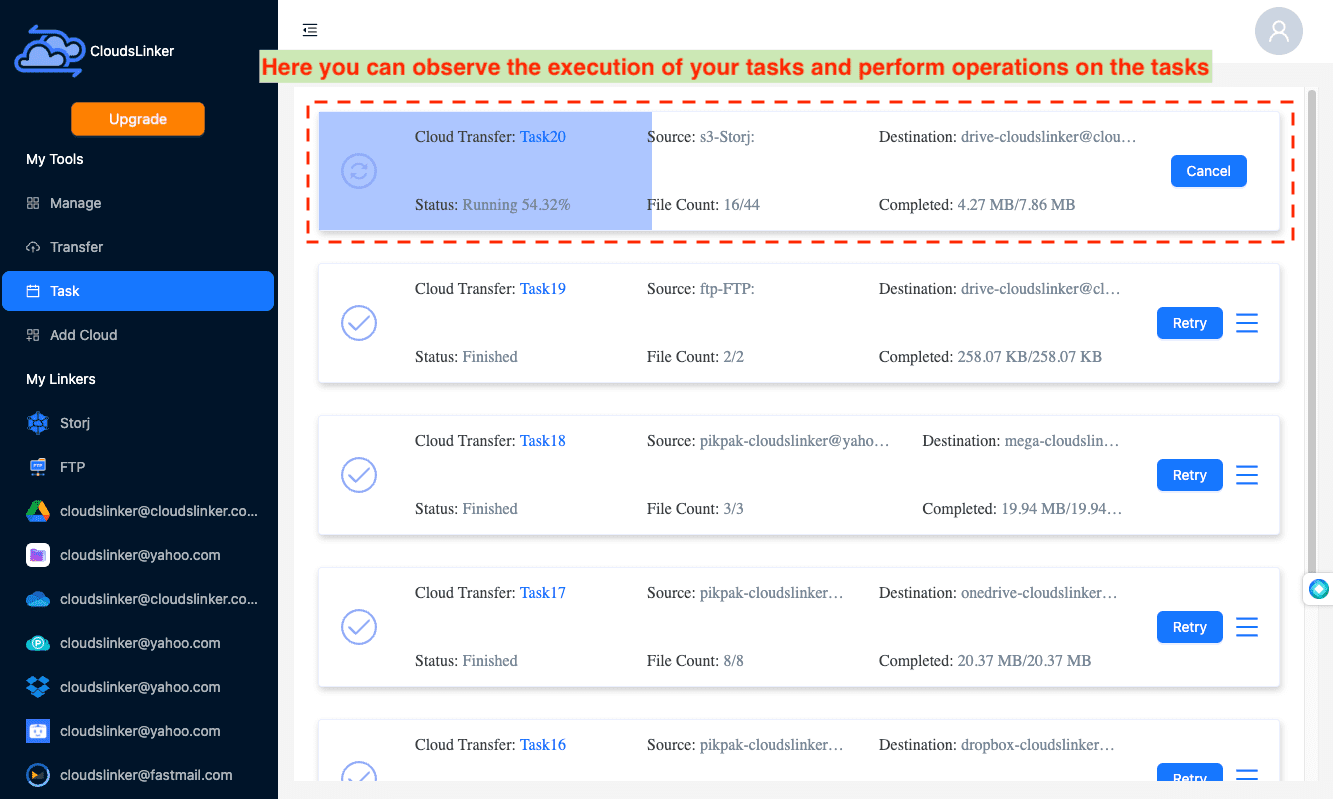Click the Task20 blue progress bar fill
The image size is (1333, 799).
click(485, 171)
